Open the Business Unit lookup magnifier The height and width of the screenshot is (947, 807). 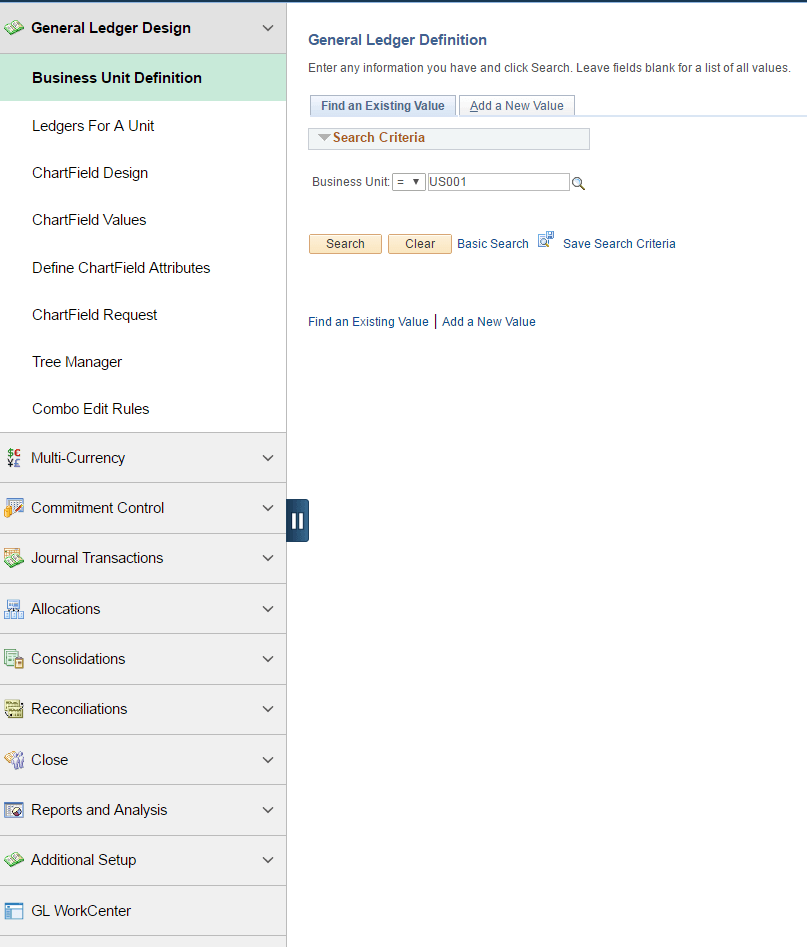point(578,184)
